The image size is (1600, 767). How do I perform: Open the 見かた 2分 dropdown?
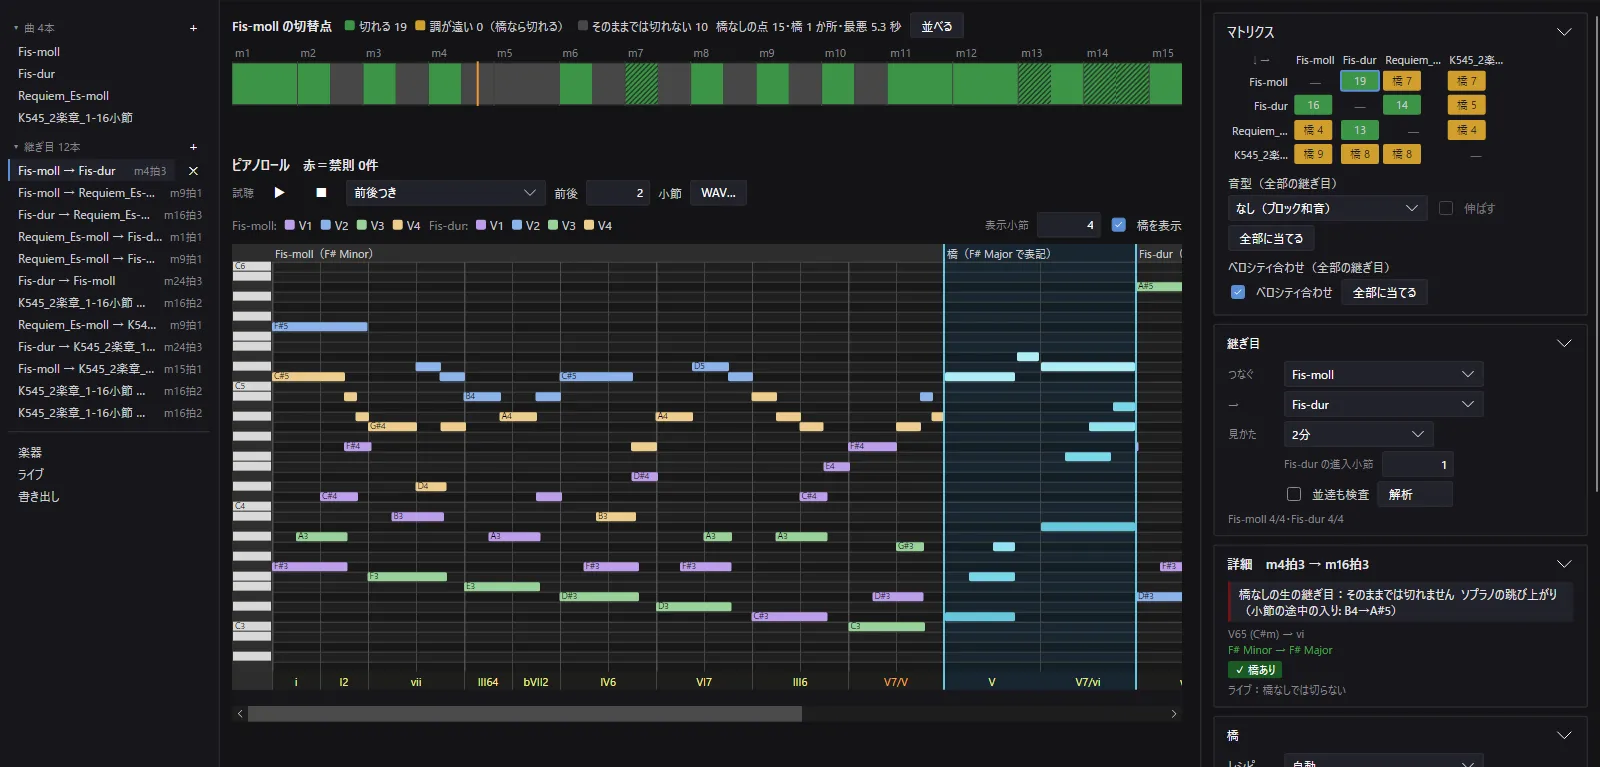(1358, 434)
